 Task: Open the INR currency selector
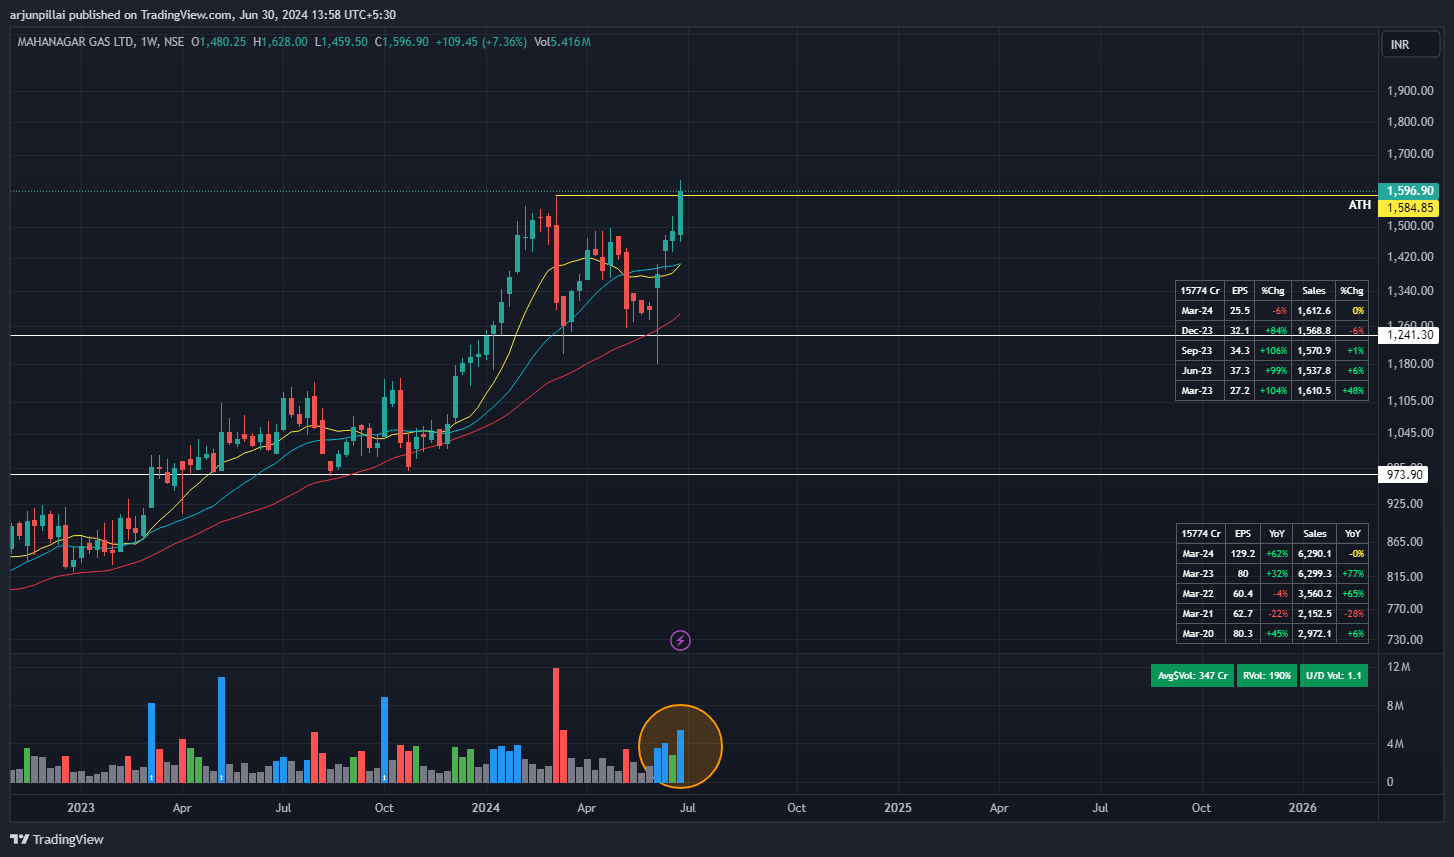tap(1408, 44)
